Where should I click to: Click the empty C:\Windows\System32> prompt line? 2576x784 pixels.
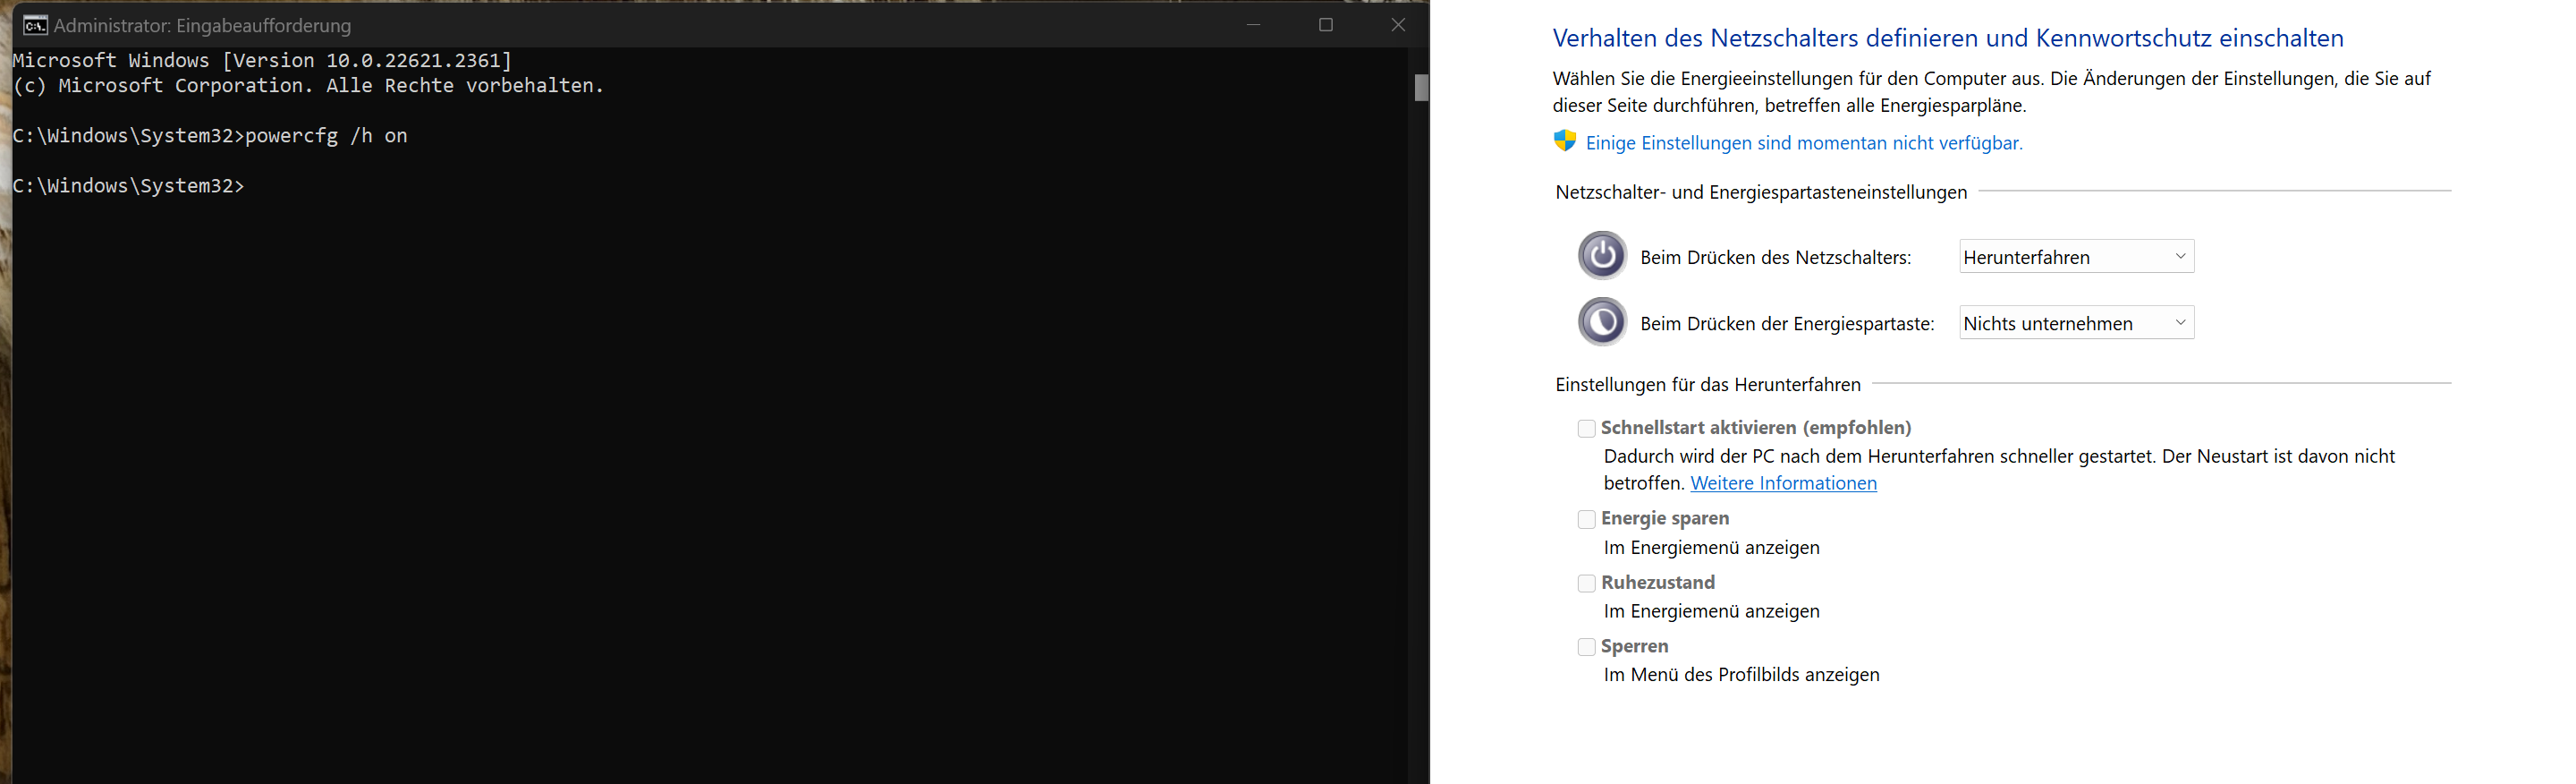pyautogui.click(x=128, y=186)
